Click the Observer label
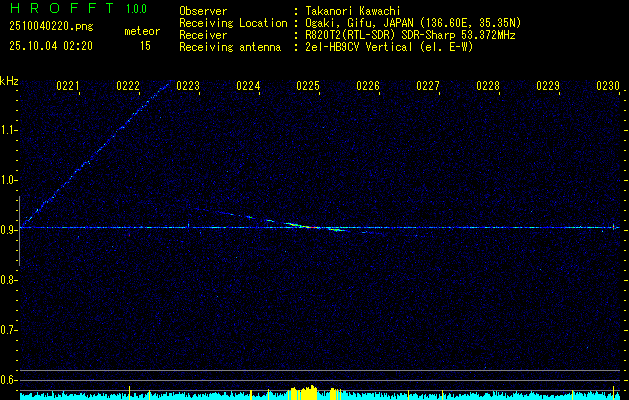The width and height of the screenshot is (629, 400). point(203,11)
